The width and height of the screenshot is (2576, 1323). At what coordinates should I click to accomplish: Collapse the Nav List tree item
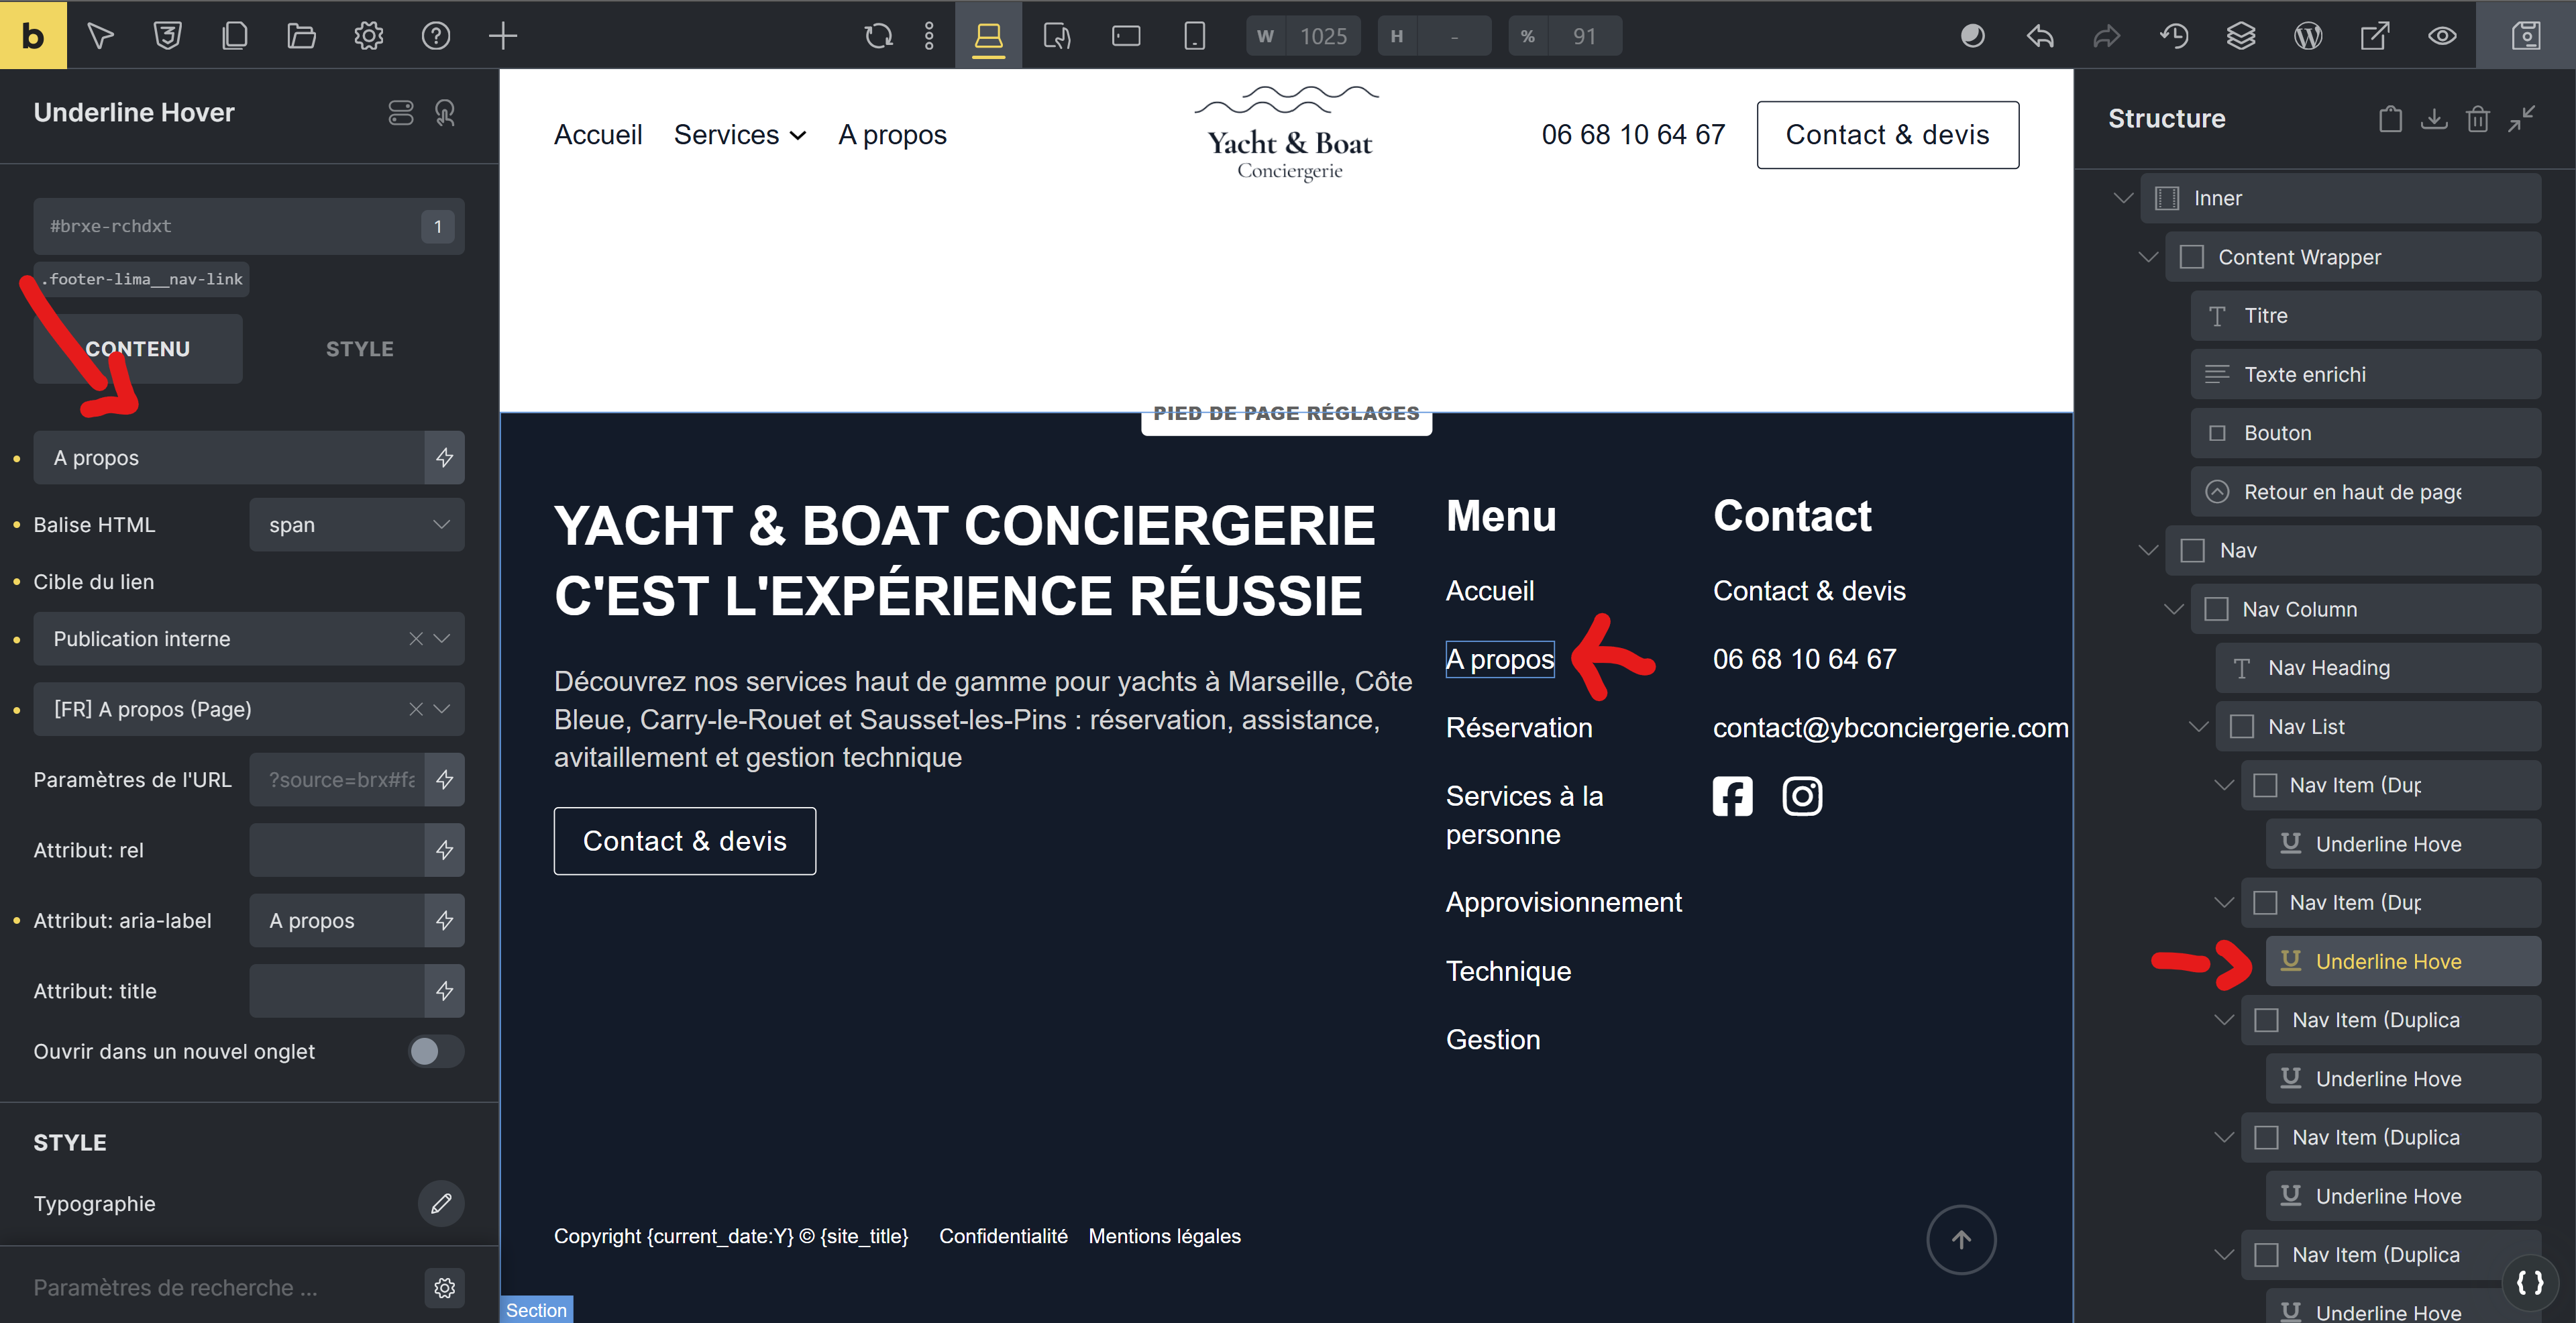(x=2199, y=727)
